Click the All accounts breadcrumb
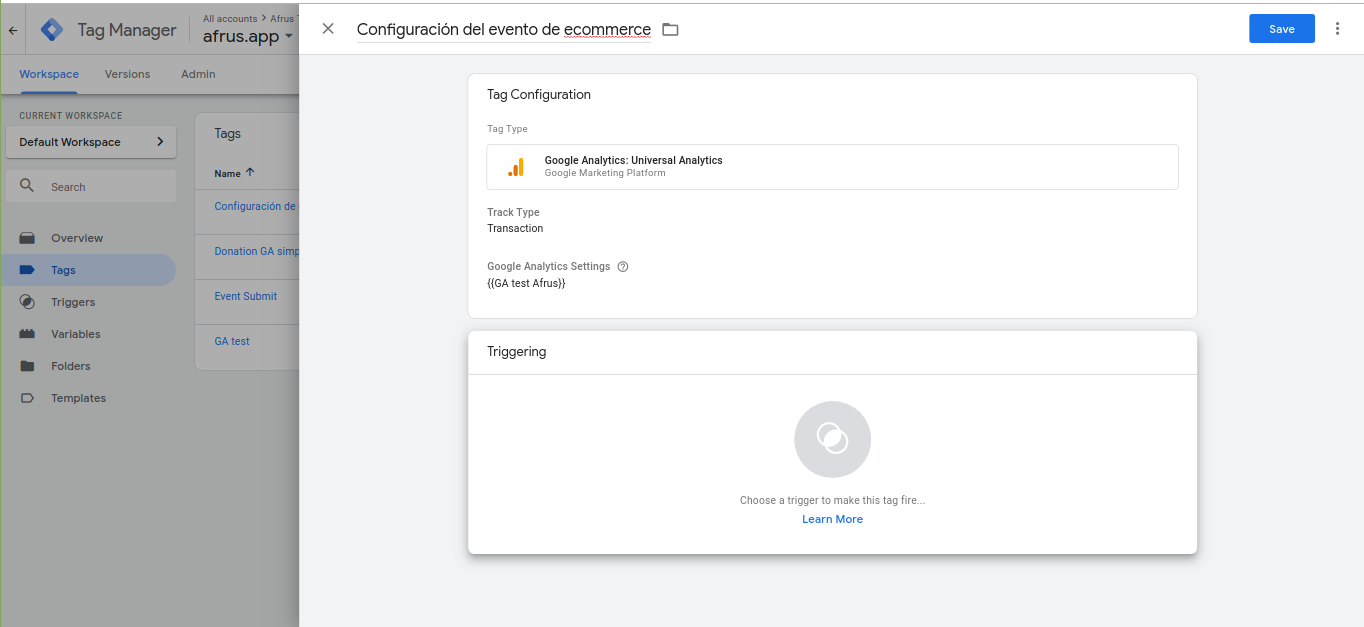Screen dimensions: 1364x627 click(232, 18)
